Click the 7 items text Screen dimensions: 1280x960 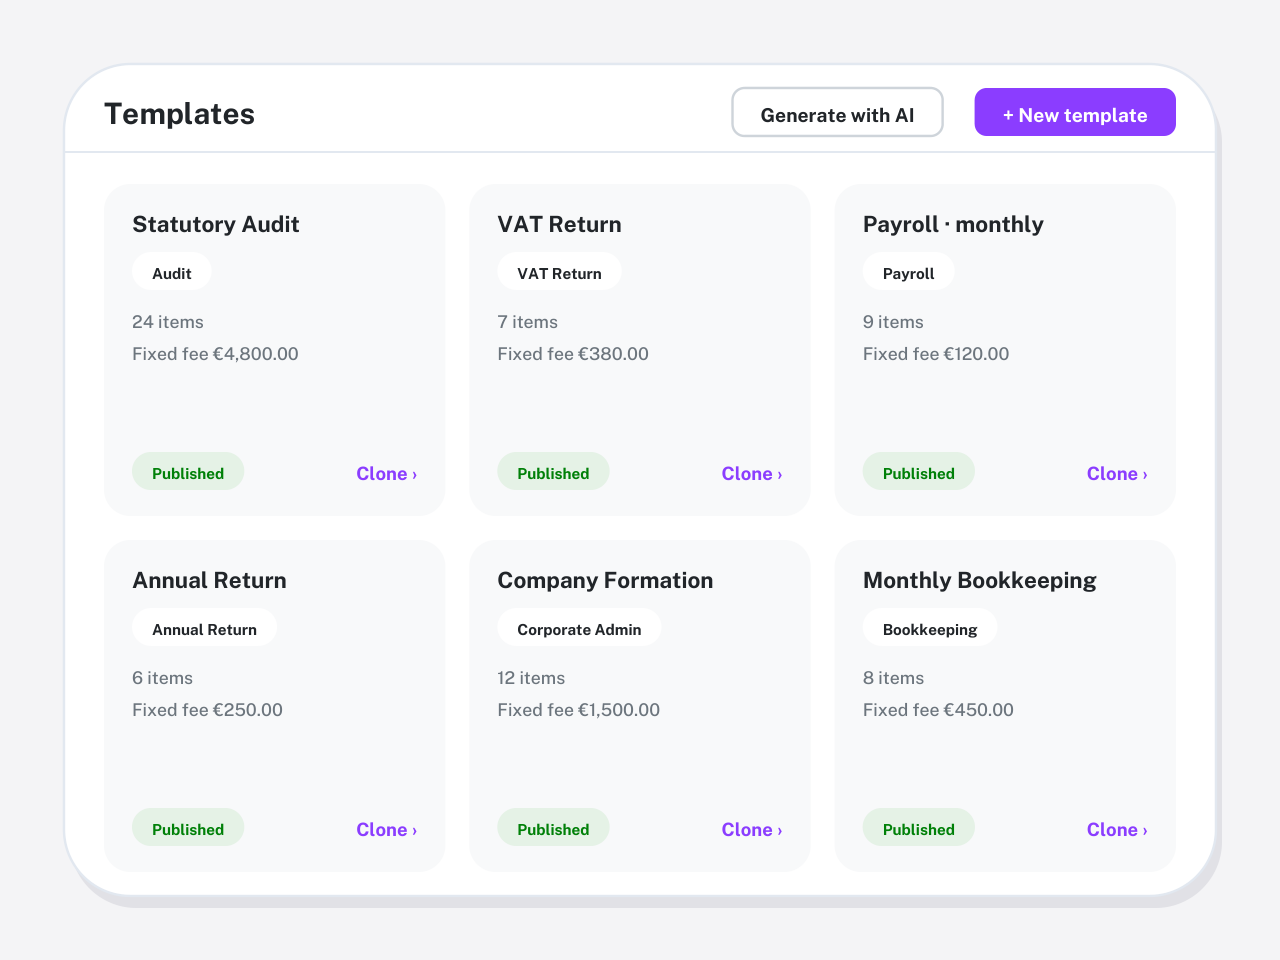(528, 322)
